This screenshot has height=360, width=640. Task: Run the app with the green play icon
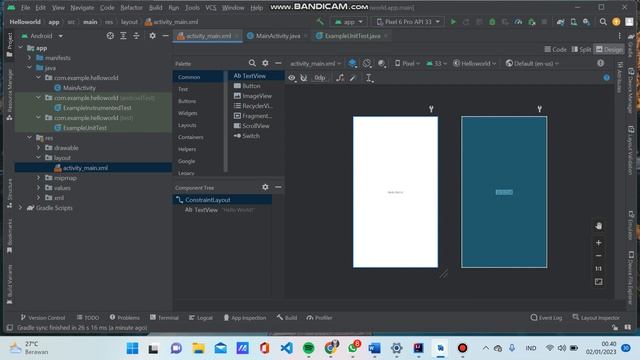tap(453, 22)
